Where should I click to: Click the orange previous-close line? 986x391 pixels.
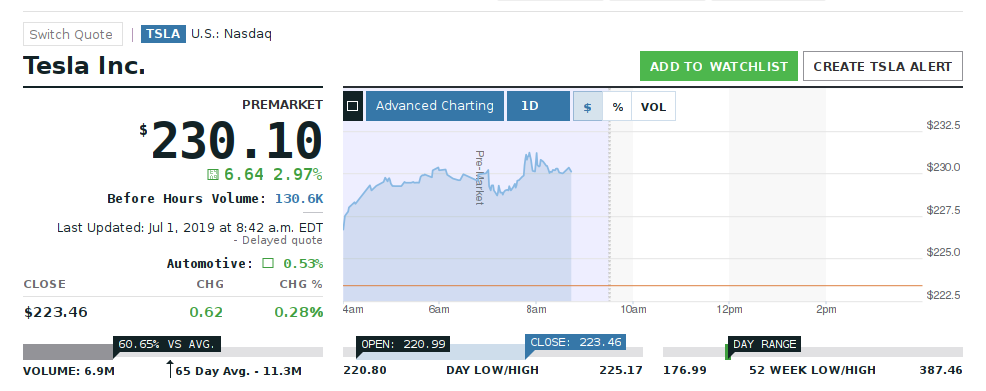pyautogui.click(x=633, y=285)
